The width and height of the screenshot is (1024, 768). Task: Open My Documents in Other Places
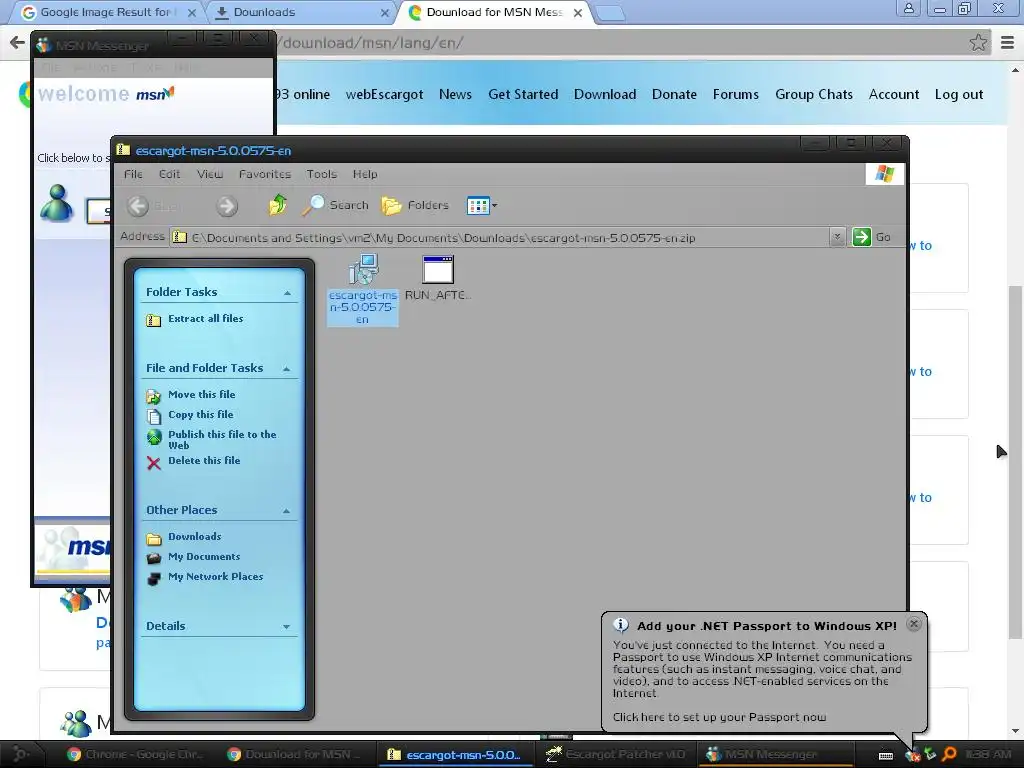pyautogui.click(x=204, y=557)
